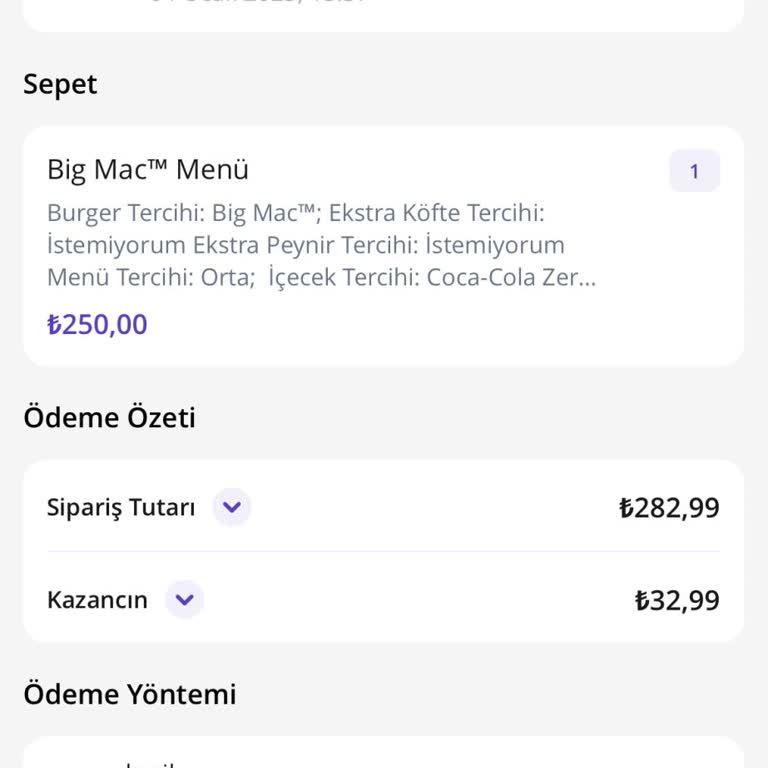Click the Kazancın label
The image size is (768, 768).
point(97,600)
